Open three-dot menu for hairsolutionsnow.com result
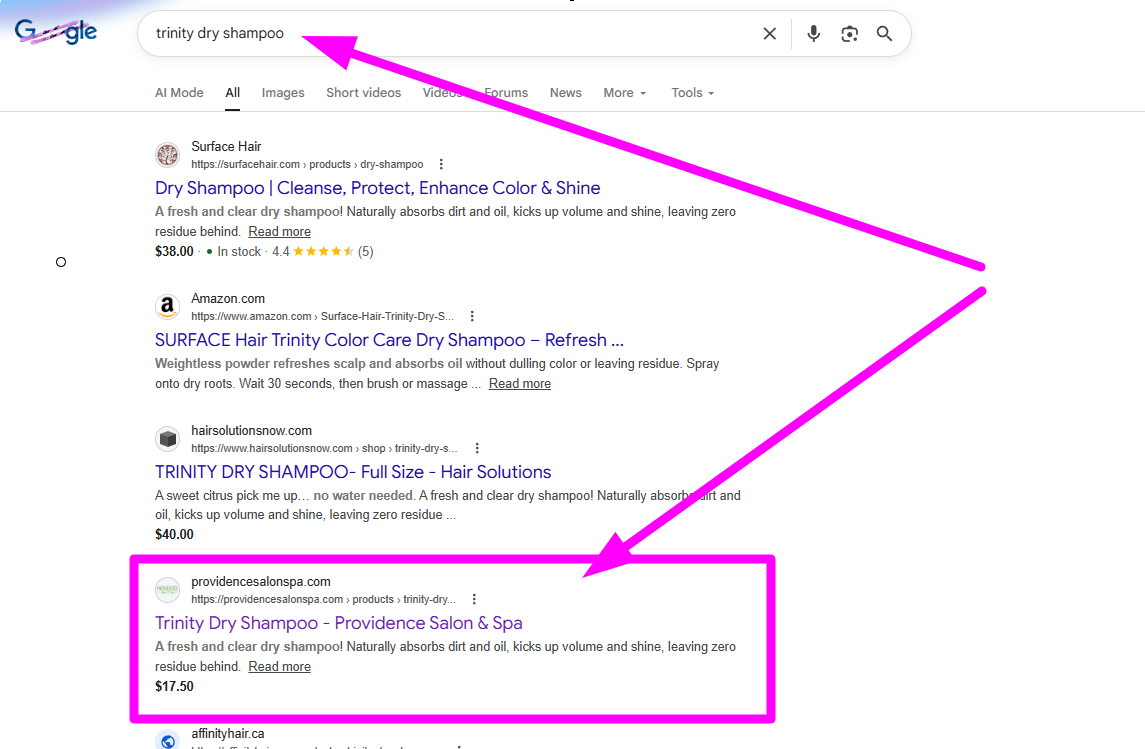The width and height of the screenshot is (1145, 749). 477,448
